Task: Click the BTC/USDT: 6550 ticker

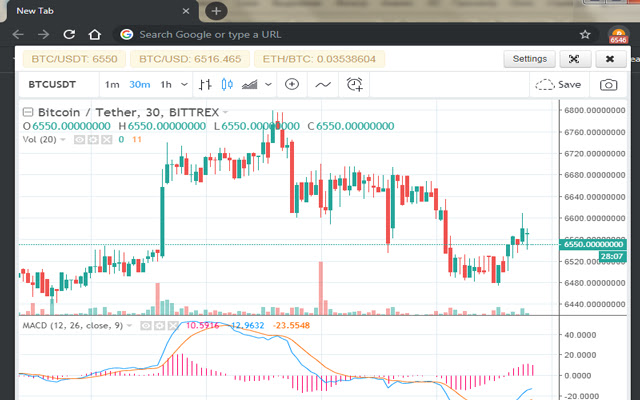Action: point(74,59)
